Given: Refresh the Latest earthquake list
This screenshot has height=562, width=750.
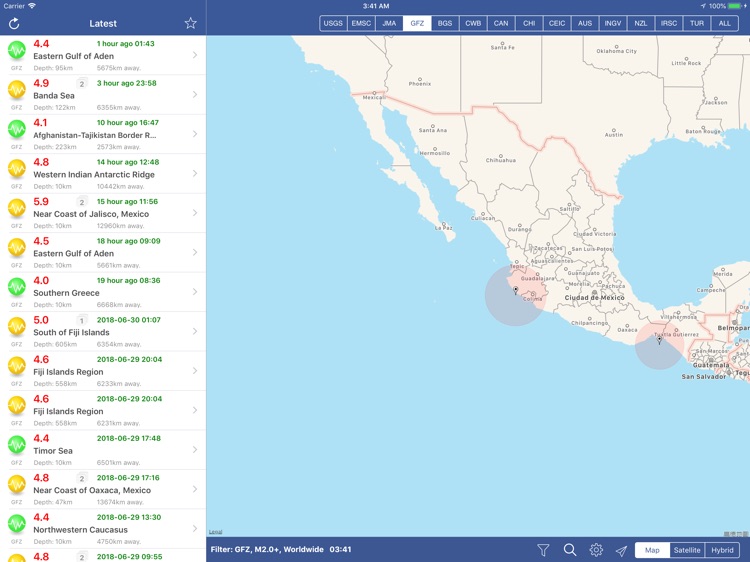Looking at the screenshot, I should pos(14,23).
